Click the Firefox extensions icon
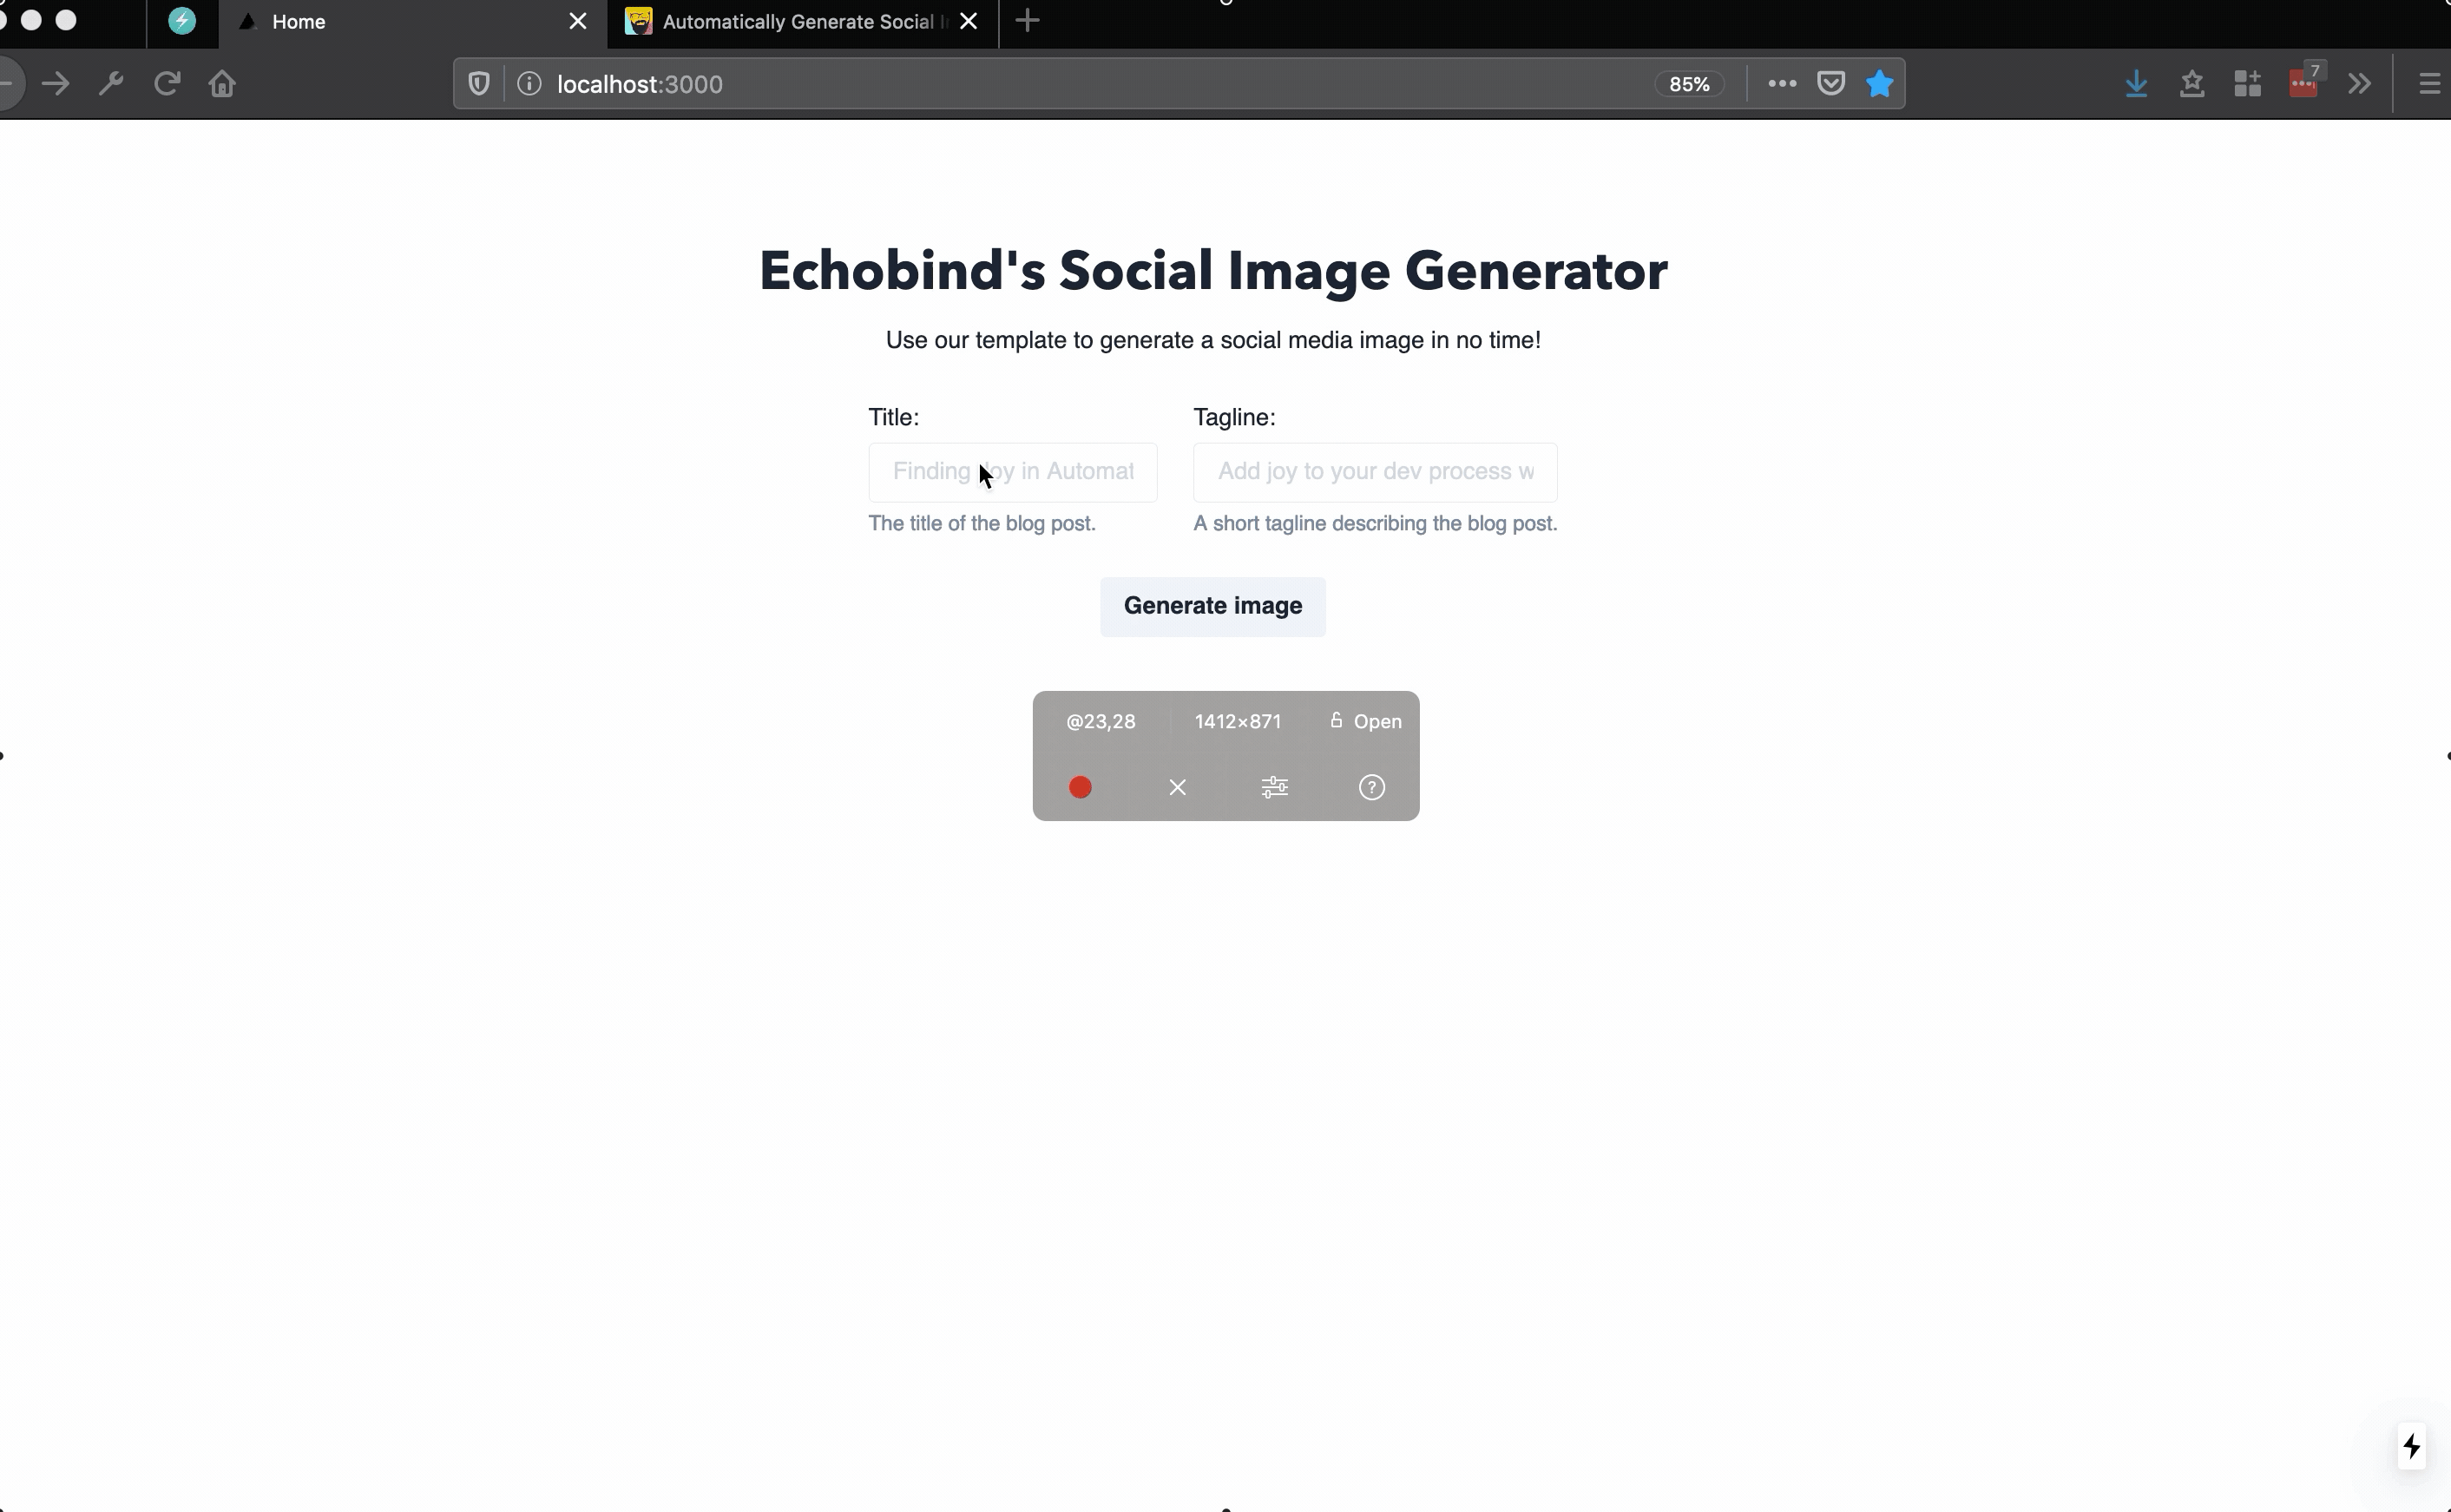 (2248, 82)
